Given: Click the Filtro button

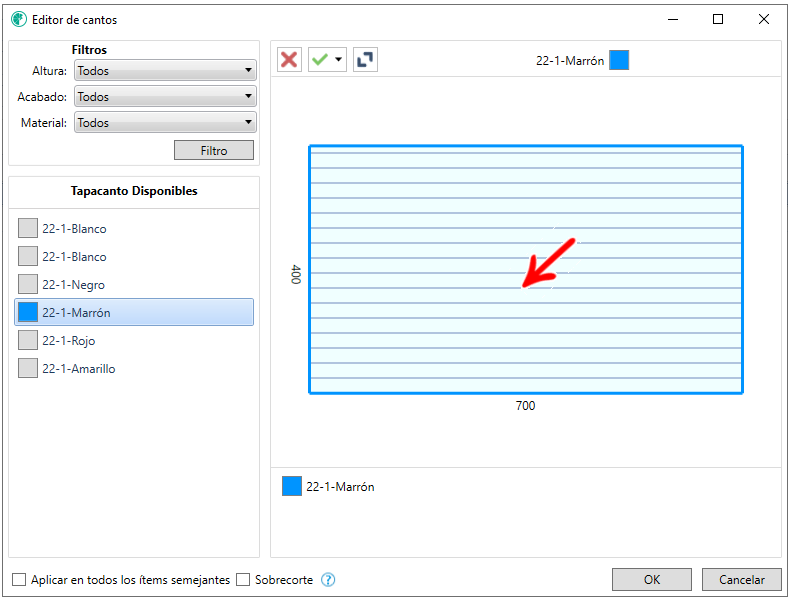Looking at the screenshot, I should coord(214,150).
